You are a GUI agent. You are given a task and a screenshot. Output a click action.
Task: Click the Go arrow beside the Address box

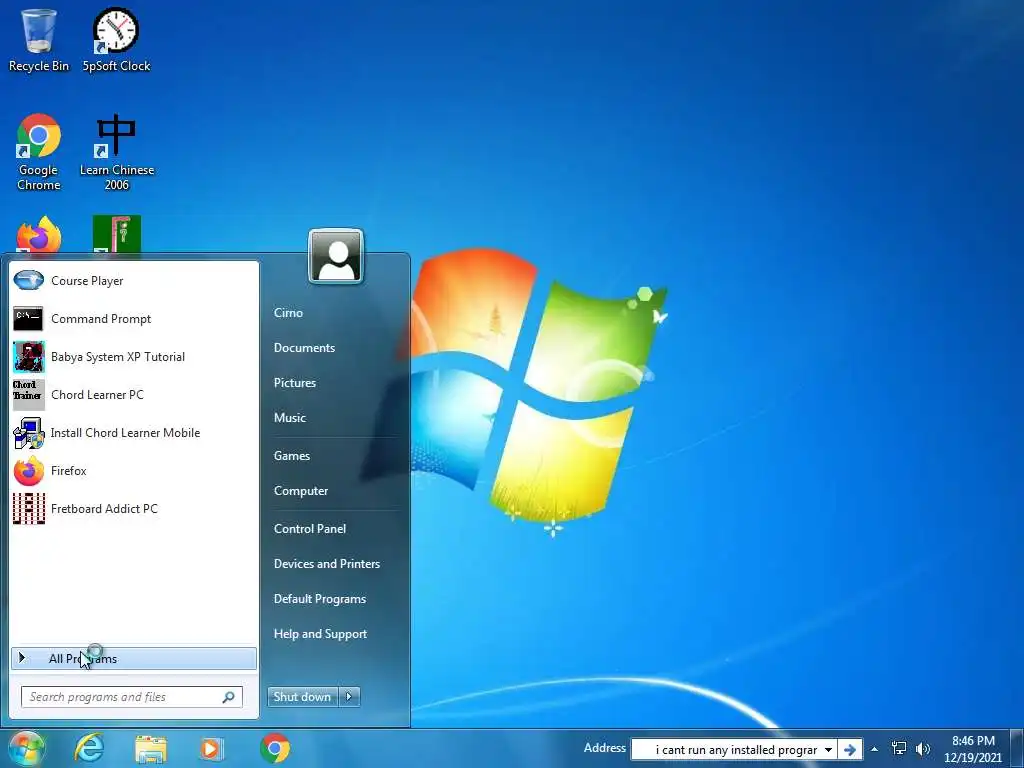[x=850, y=750]
